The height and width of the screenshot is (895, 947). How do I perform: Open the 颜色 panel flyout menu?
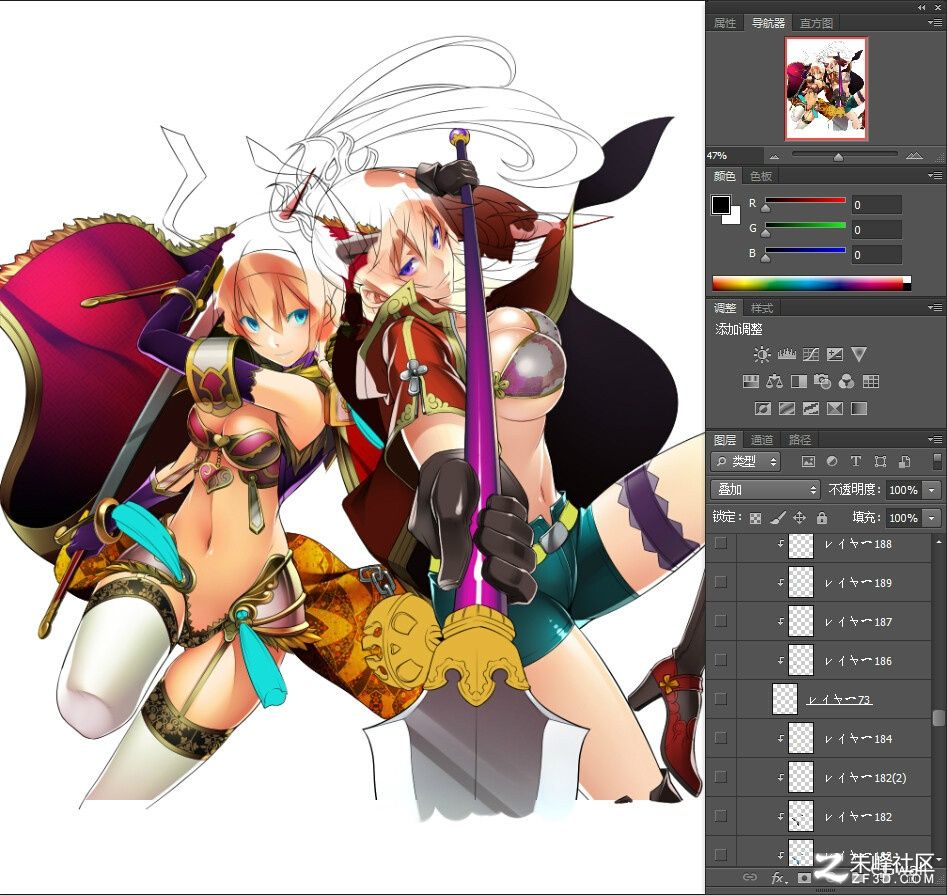(x=935, y=176)
